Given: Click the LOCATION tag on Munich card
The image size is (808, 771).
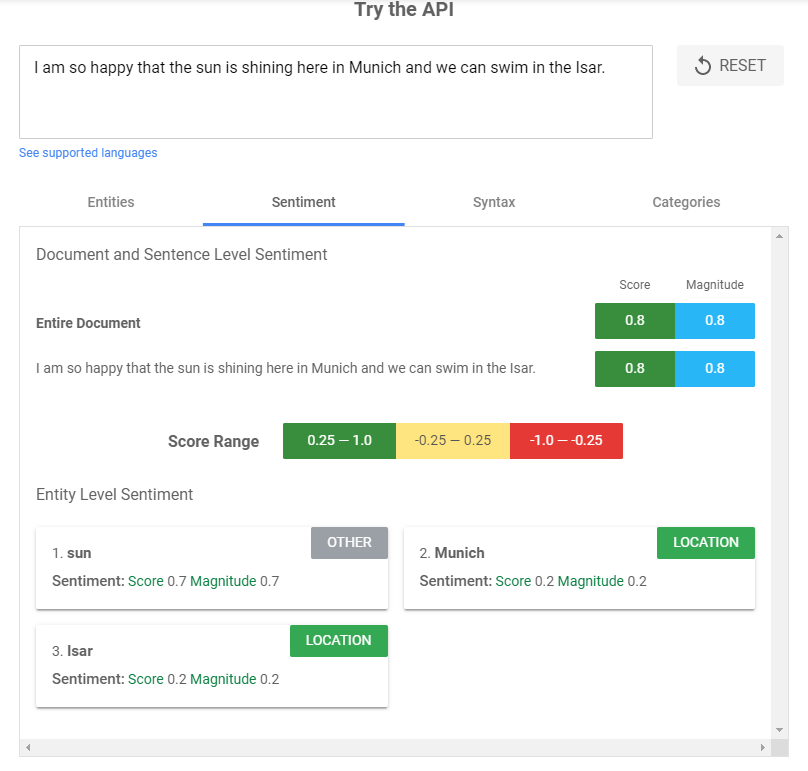Looking at the screenshot, I should [x=706, y=543].
